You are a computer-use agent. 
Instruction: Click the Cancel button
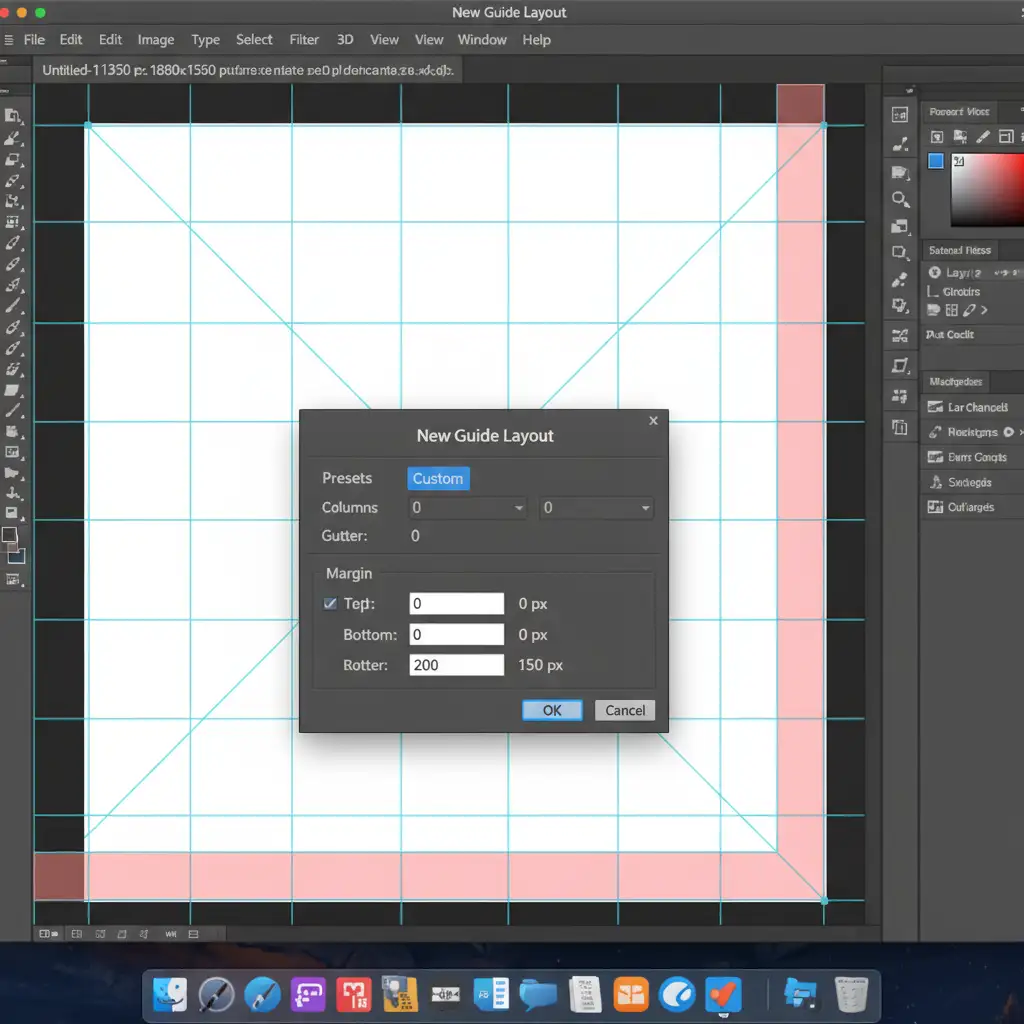(x=625, y=710)
